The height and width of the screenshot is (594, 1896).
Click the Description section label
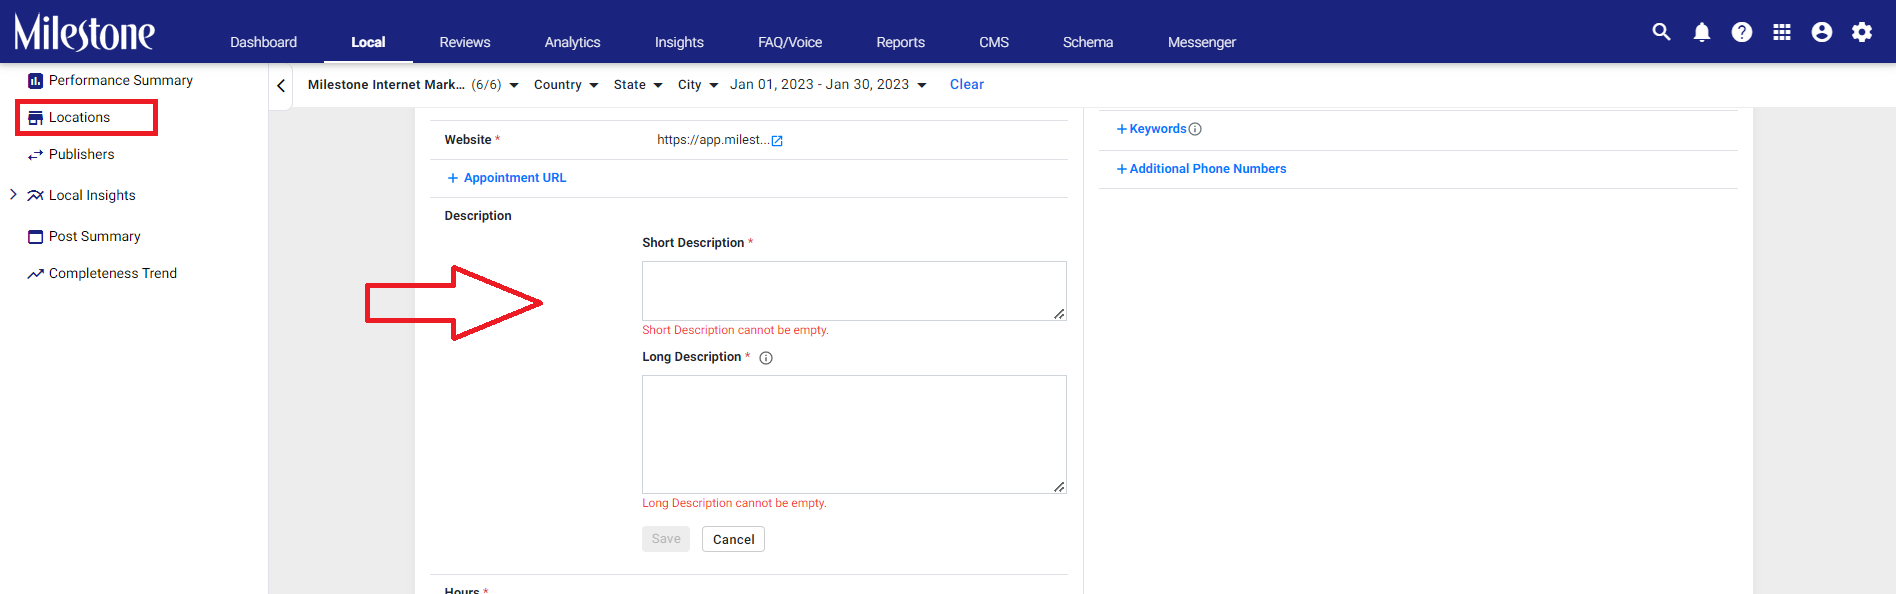coord(478,216)
